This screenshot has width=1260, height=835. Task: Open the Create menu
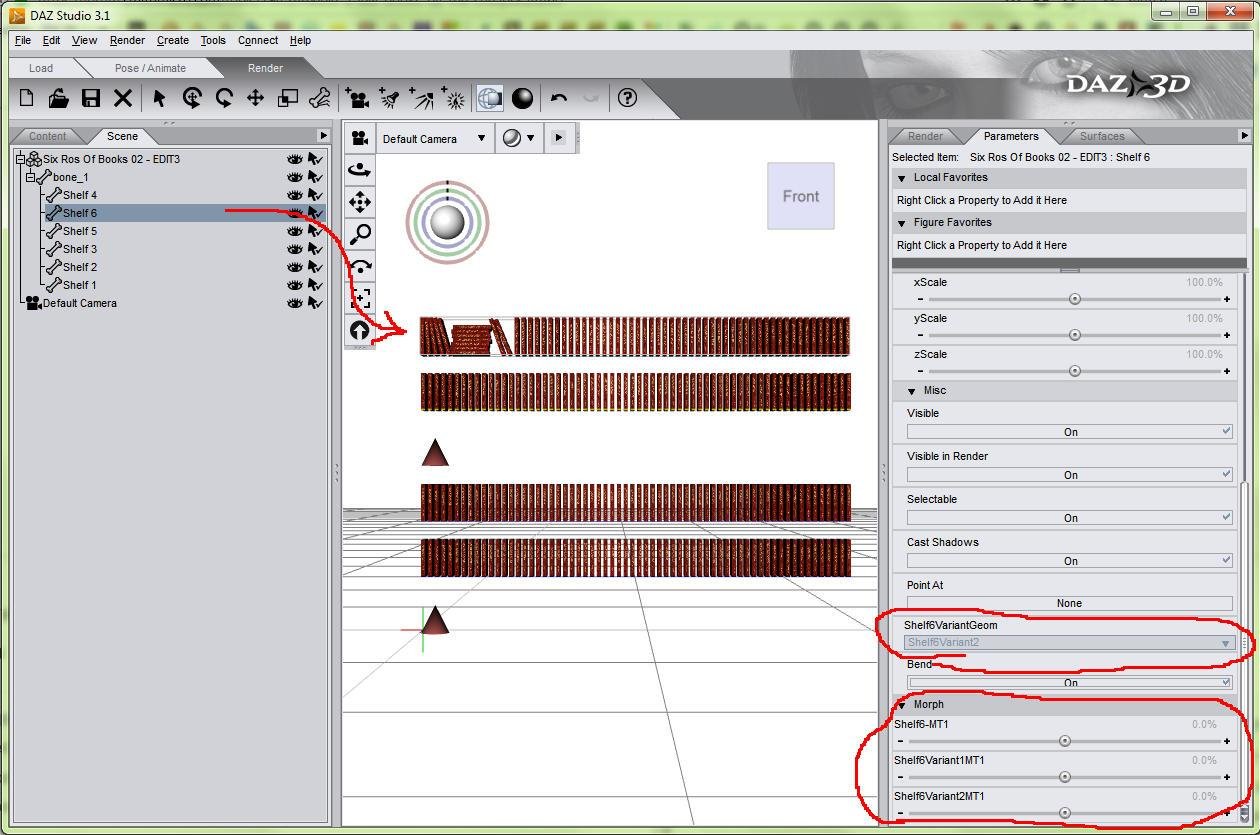coord(172,40)
